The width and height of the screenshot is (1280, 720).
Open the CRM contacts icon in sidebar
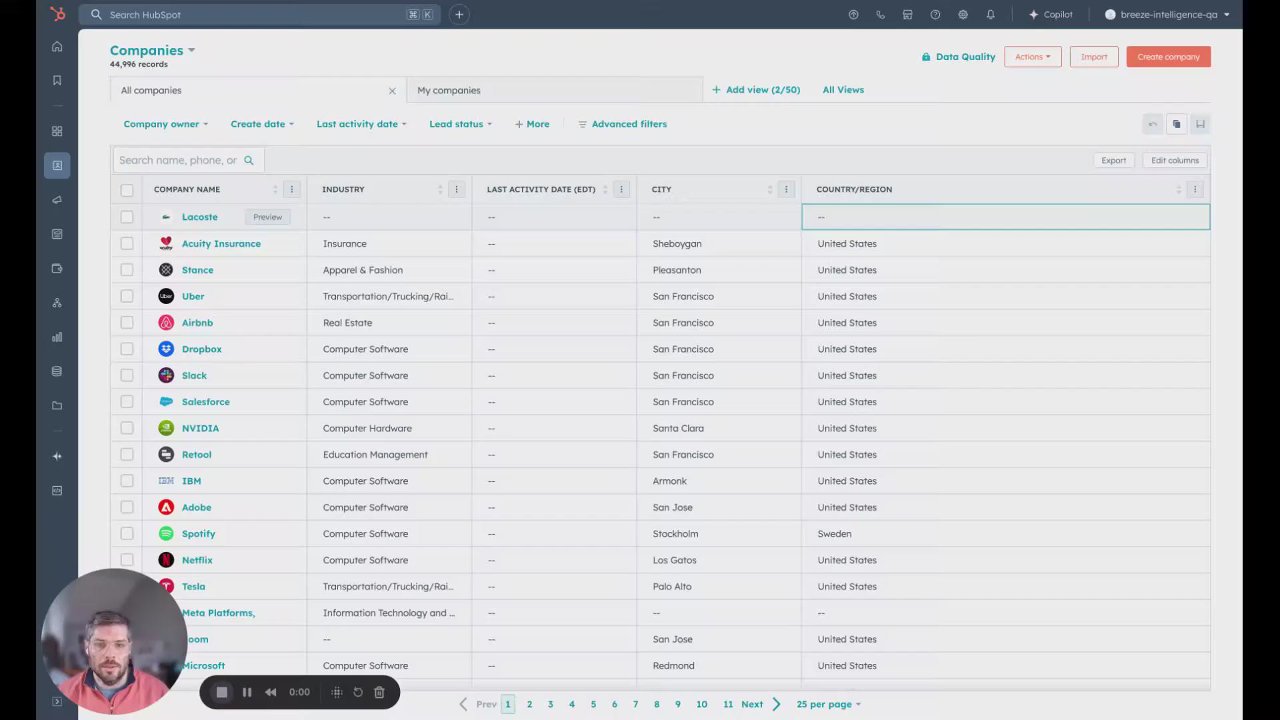click(x=57, y=165)
